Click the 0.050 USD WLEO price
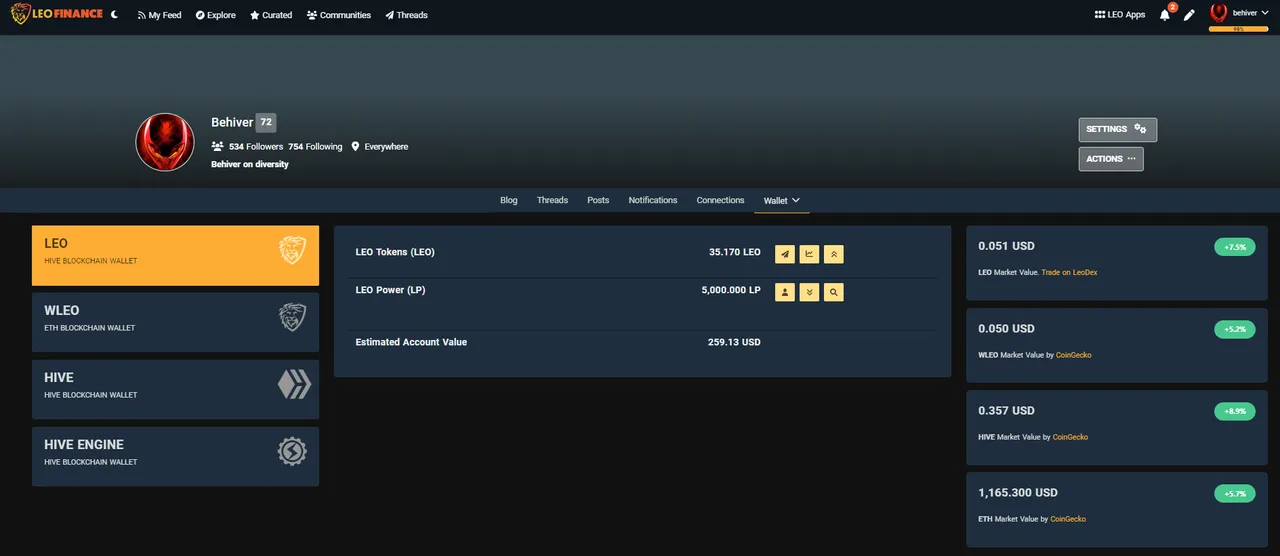 1006,329
